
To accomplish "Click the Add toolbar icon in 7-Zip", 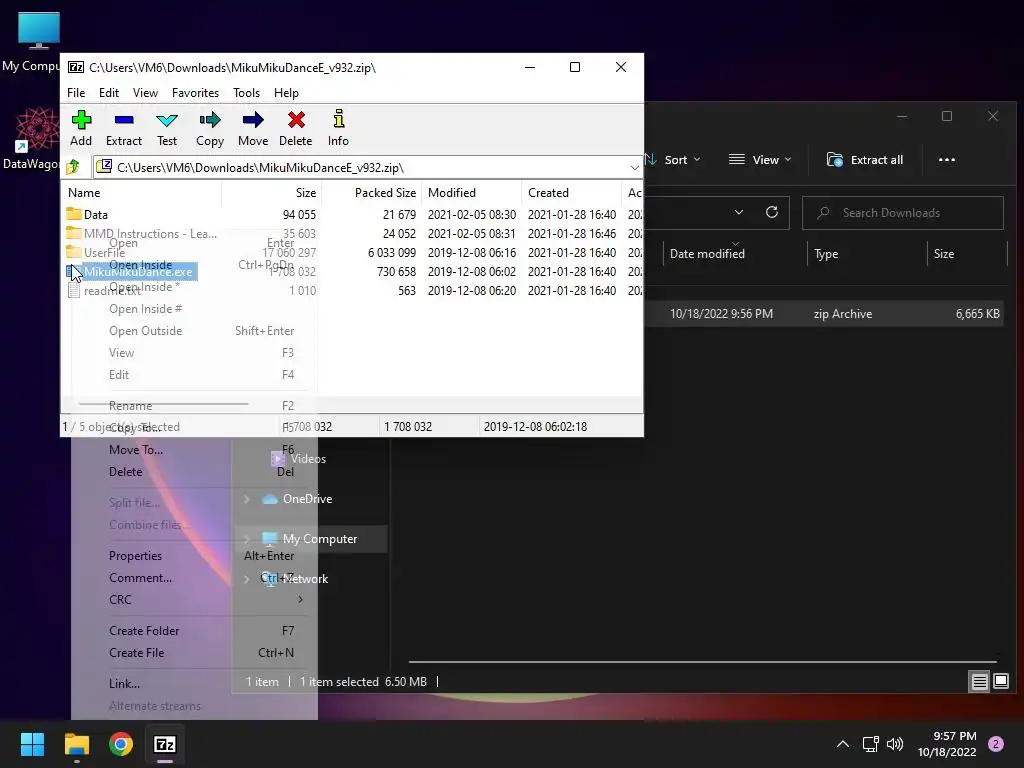I will [x=82, y=120].
